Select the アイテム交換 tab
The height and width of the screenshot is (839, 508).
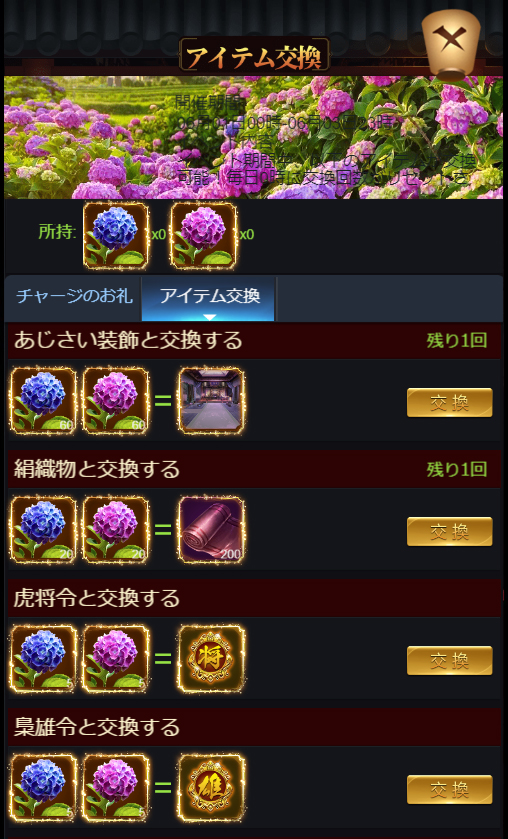point(209,298)
